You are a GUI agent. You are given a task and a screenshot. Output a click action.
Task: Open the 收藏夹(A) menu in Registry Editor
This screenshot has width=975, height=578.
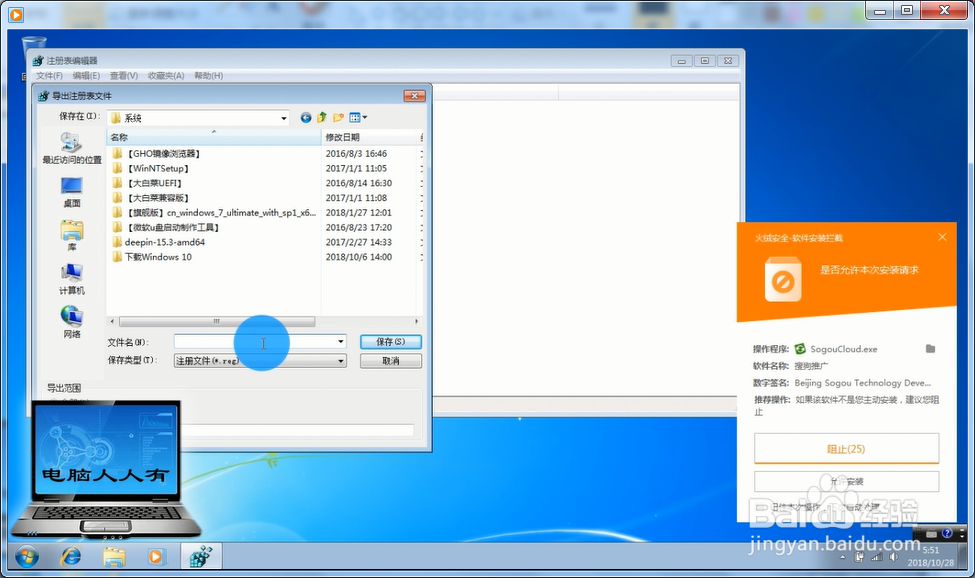coord(166,75)
